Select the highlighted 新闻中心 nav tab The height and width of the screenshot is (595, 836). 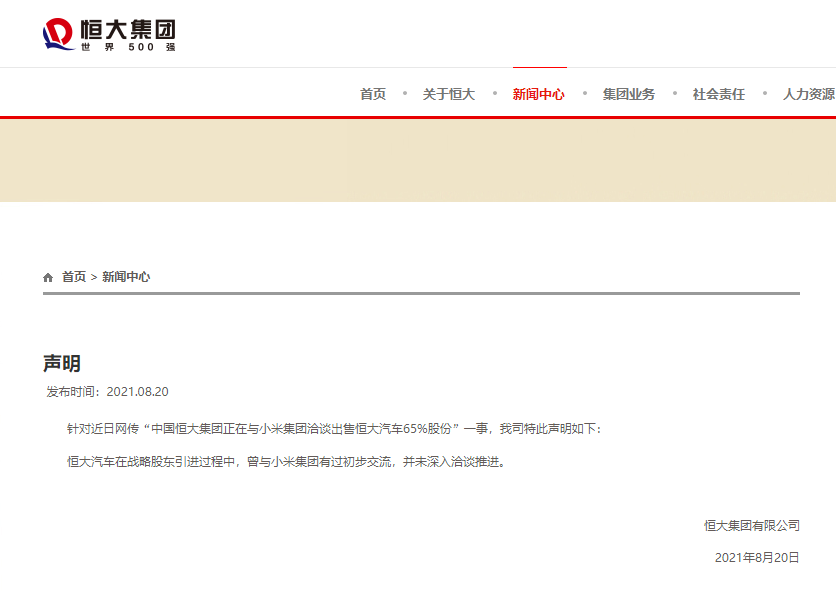(x=538, y=94)
